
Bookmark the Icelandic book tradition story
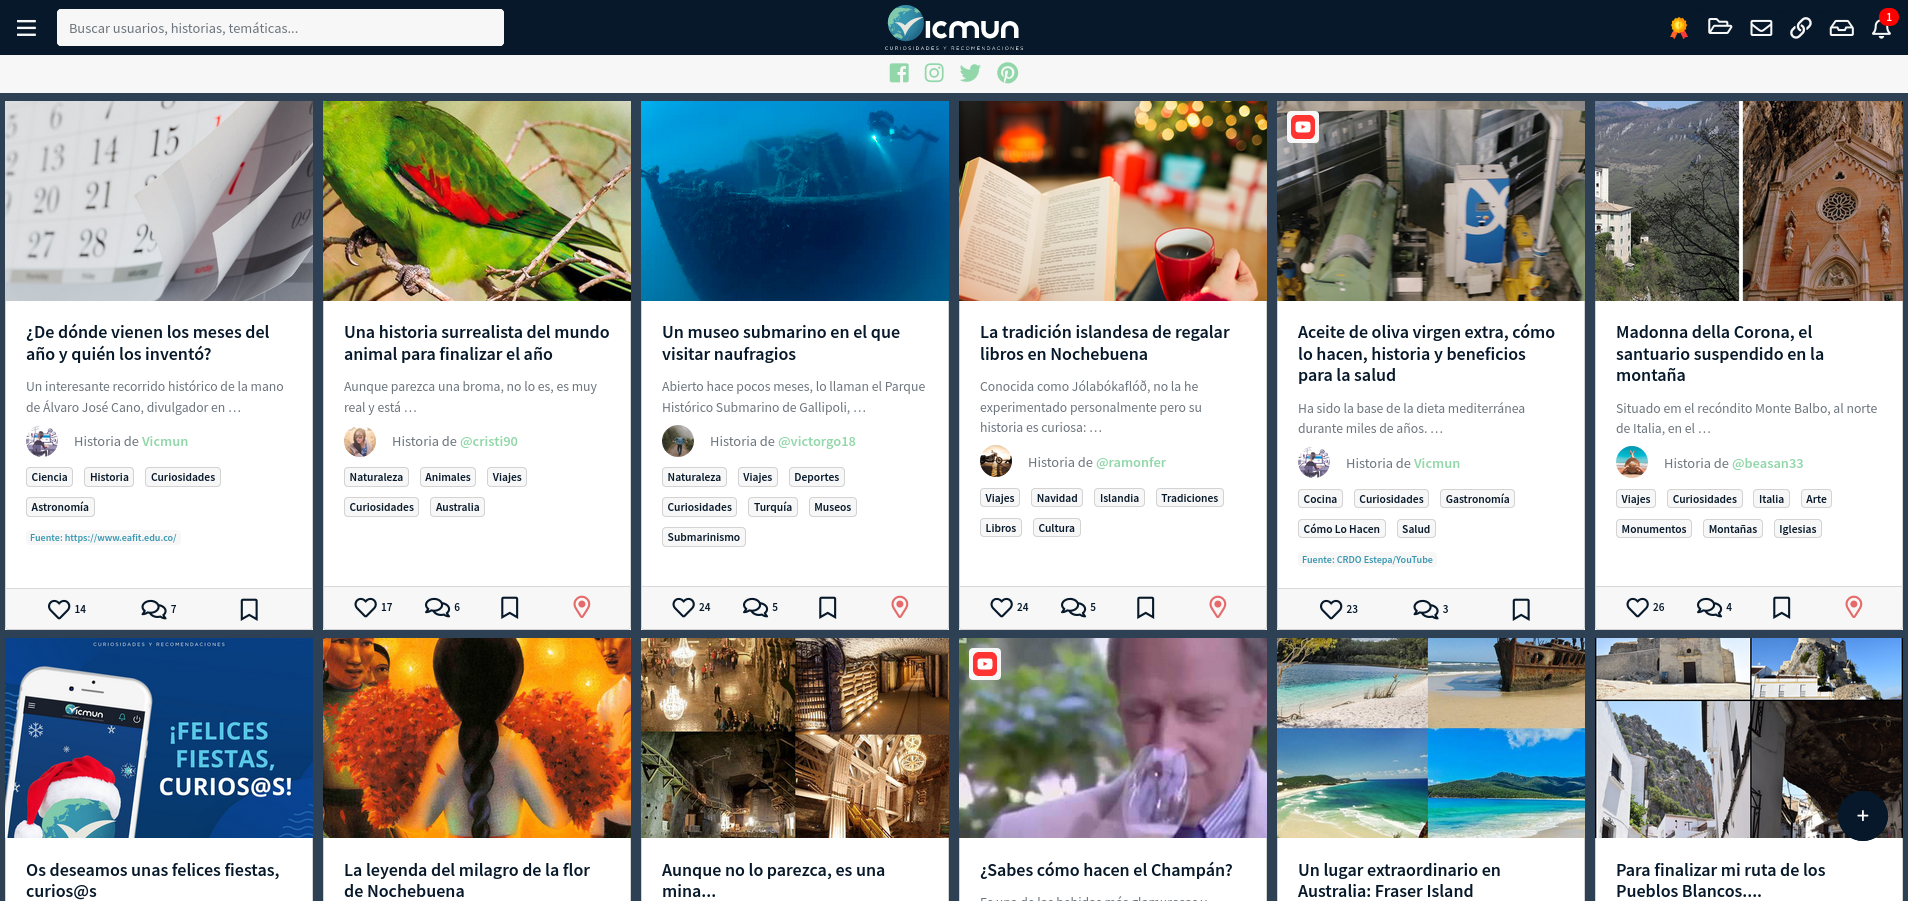pyautogui.click(x=1145, y=607)
